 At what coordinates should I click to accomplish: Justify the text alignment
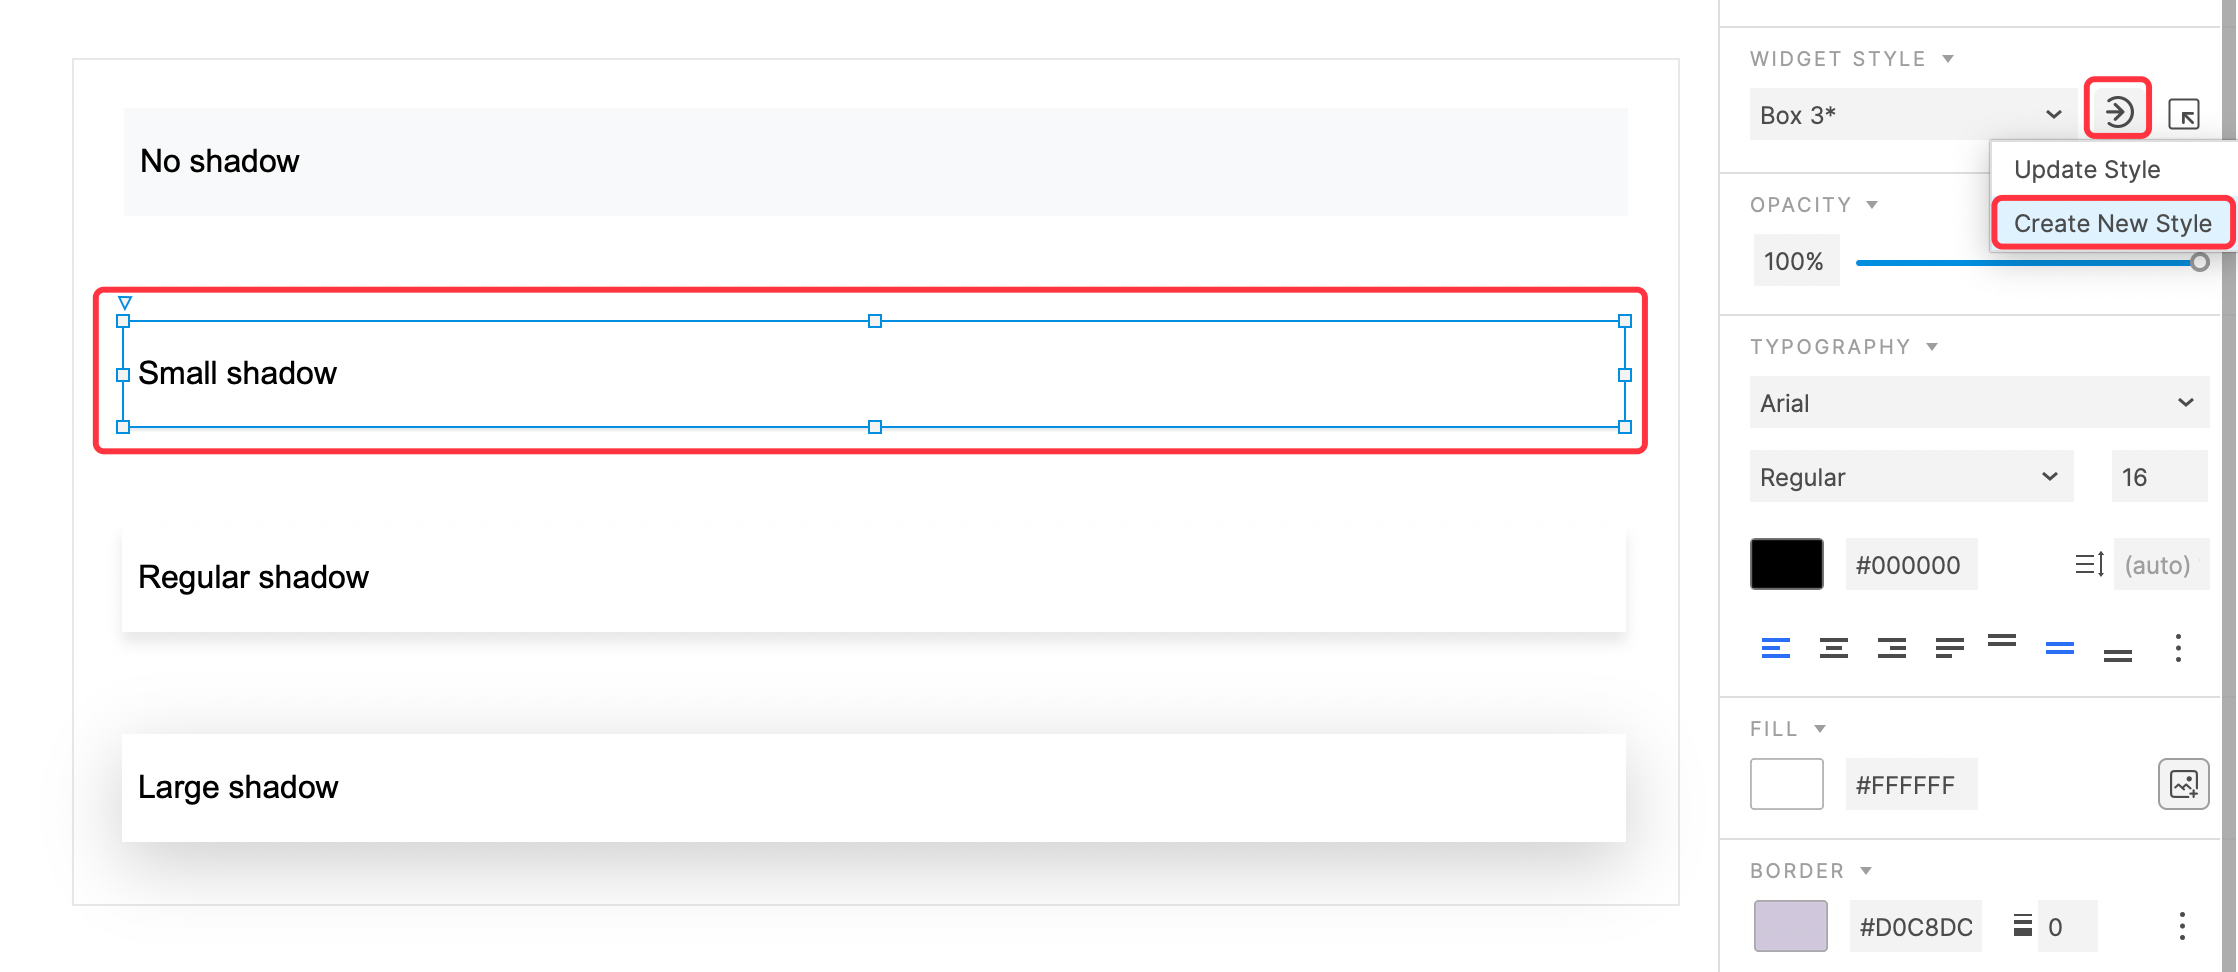pos(1949,648)
